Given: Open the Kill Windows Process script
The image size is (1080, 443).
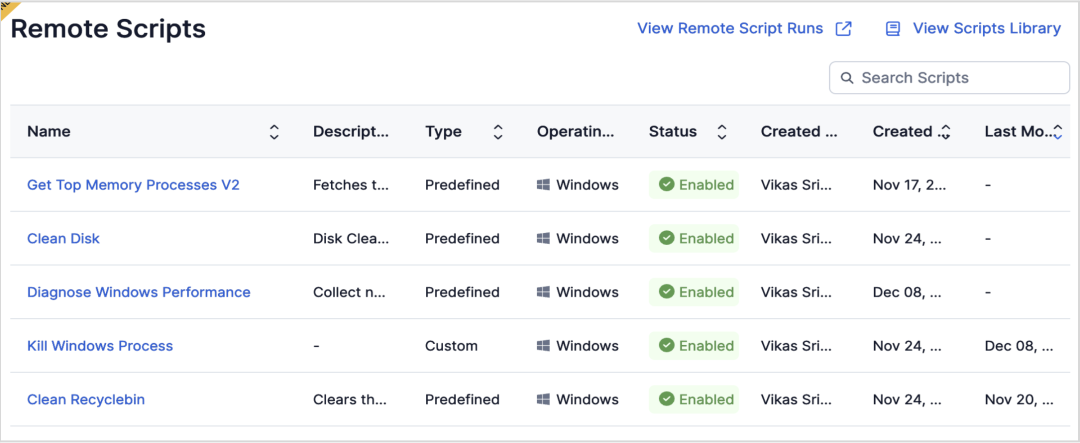Looking at the screenshot, I should tap(100, 346).
